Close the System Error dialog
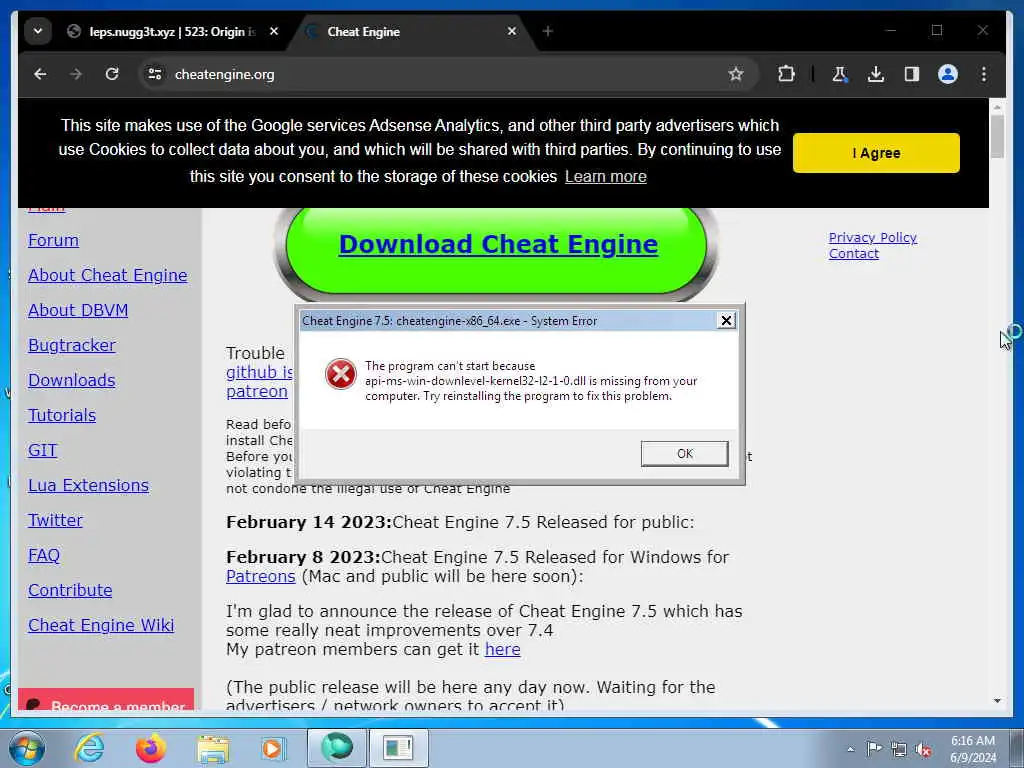Screen dimensions: 1024x768 click(726, 320)
